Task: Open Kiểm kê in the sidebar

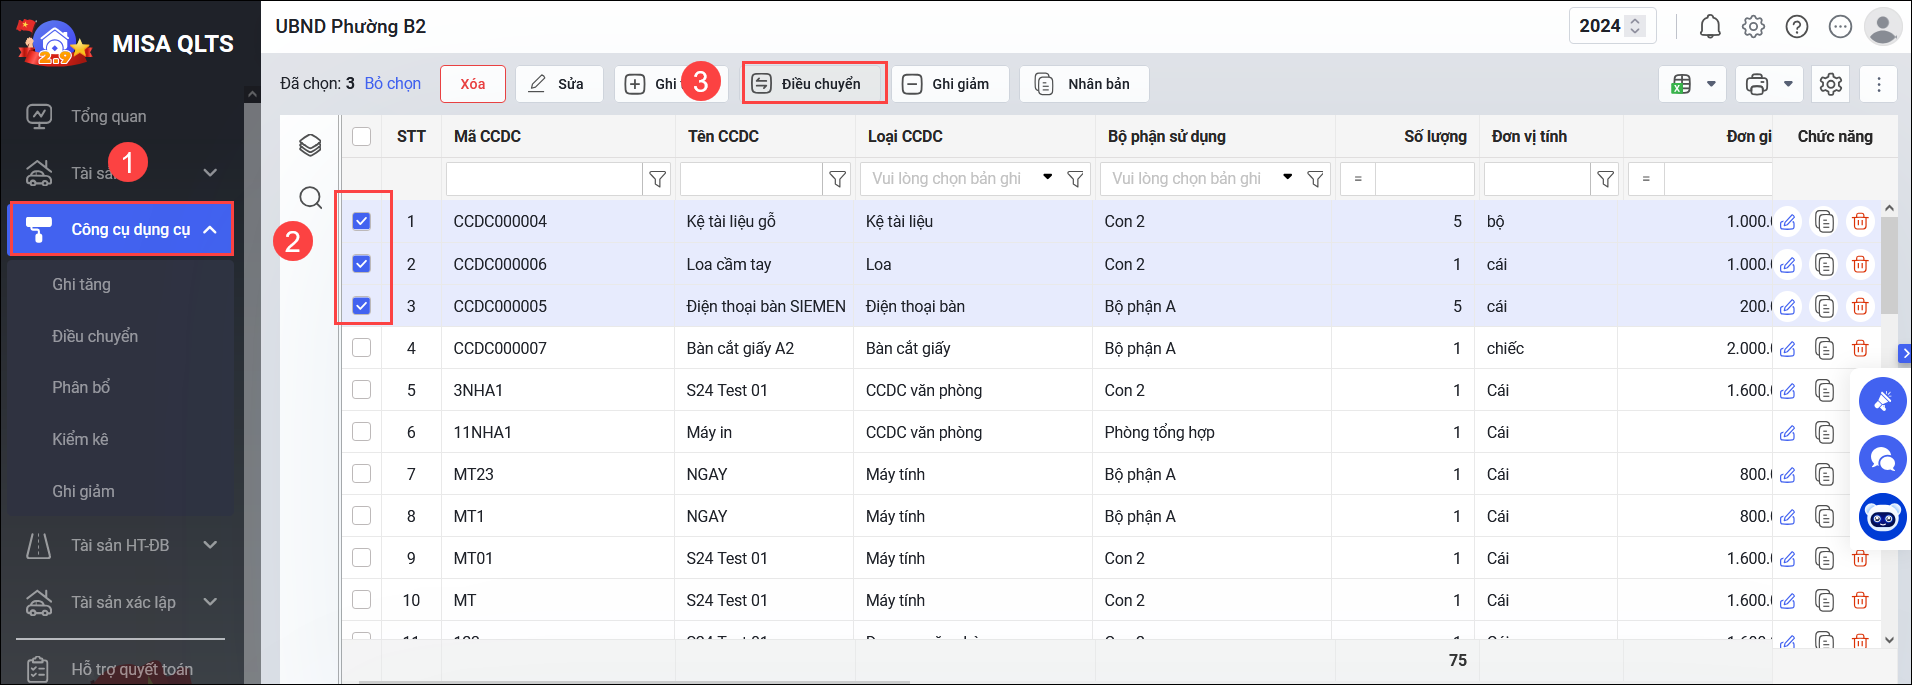Action: point(80,439)
